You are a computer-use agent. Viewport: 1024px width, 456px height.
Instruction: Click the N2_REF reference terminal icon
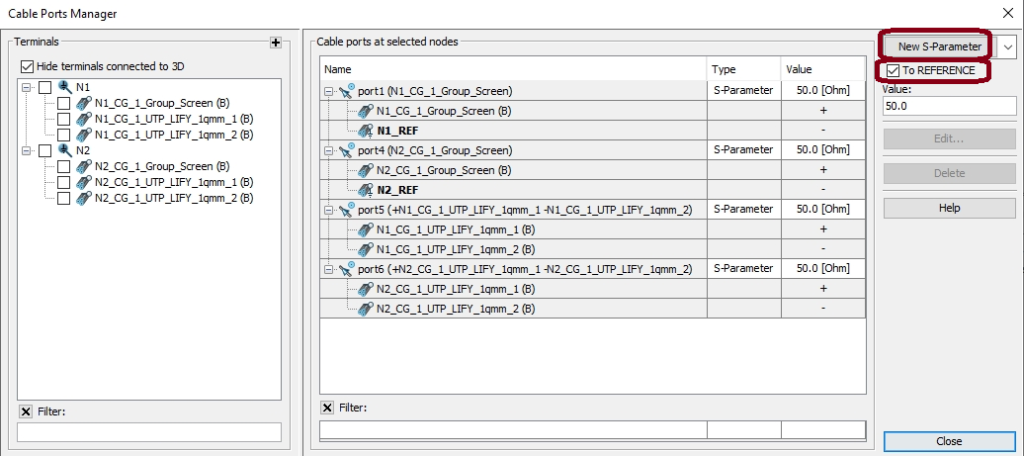[x=365, y=190]
